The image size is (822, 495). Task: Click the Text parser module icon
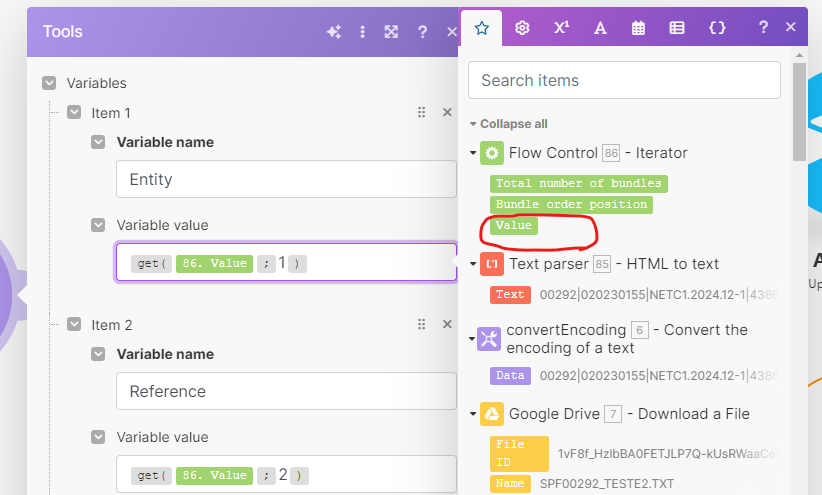coord(492,264)
